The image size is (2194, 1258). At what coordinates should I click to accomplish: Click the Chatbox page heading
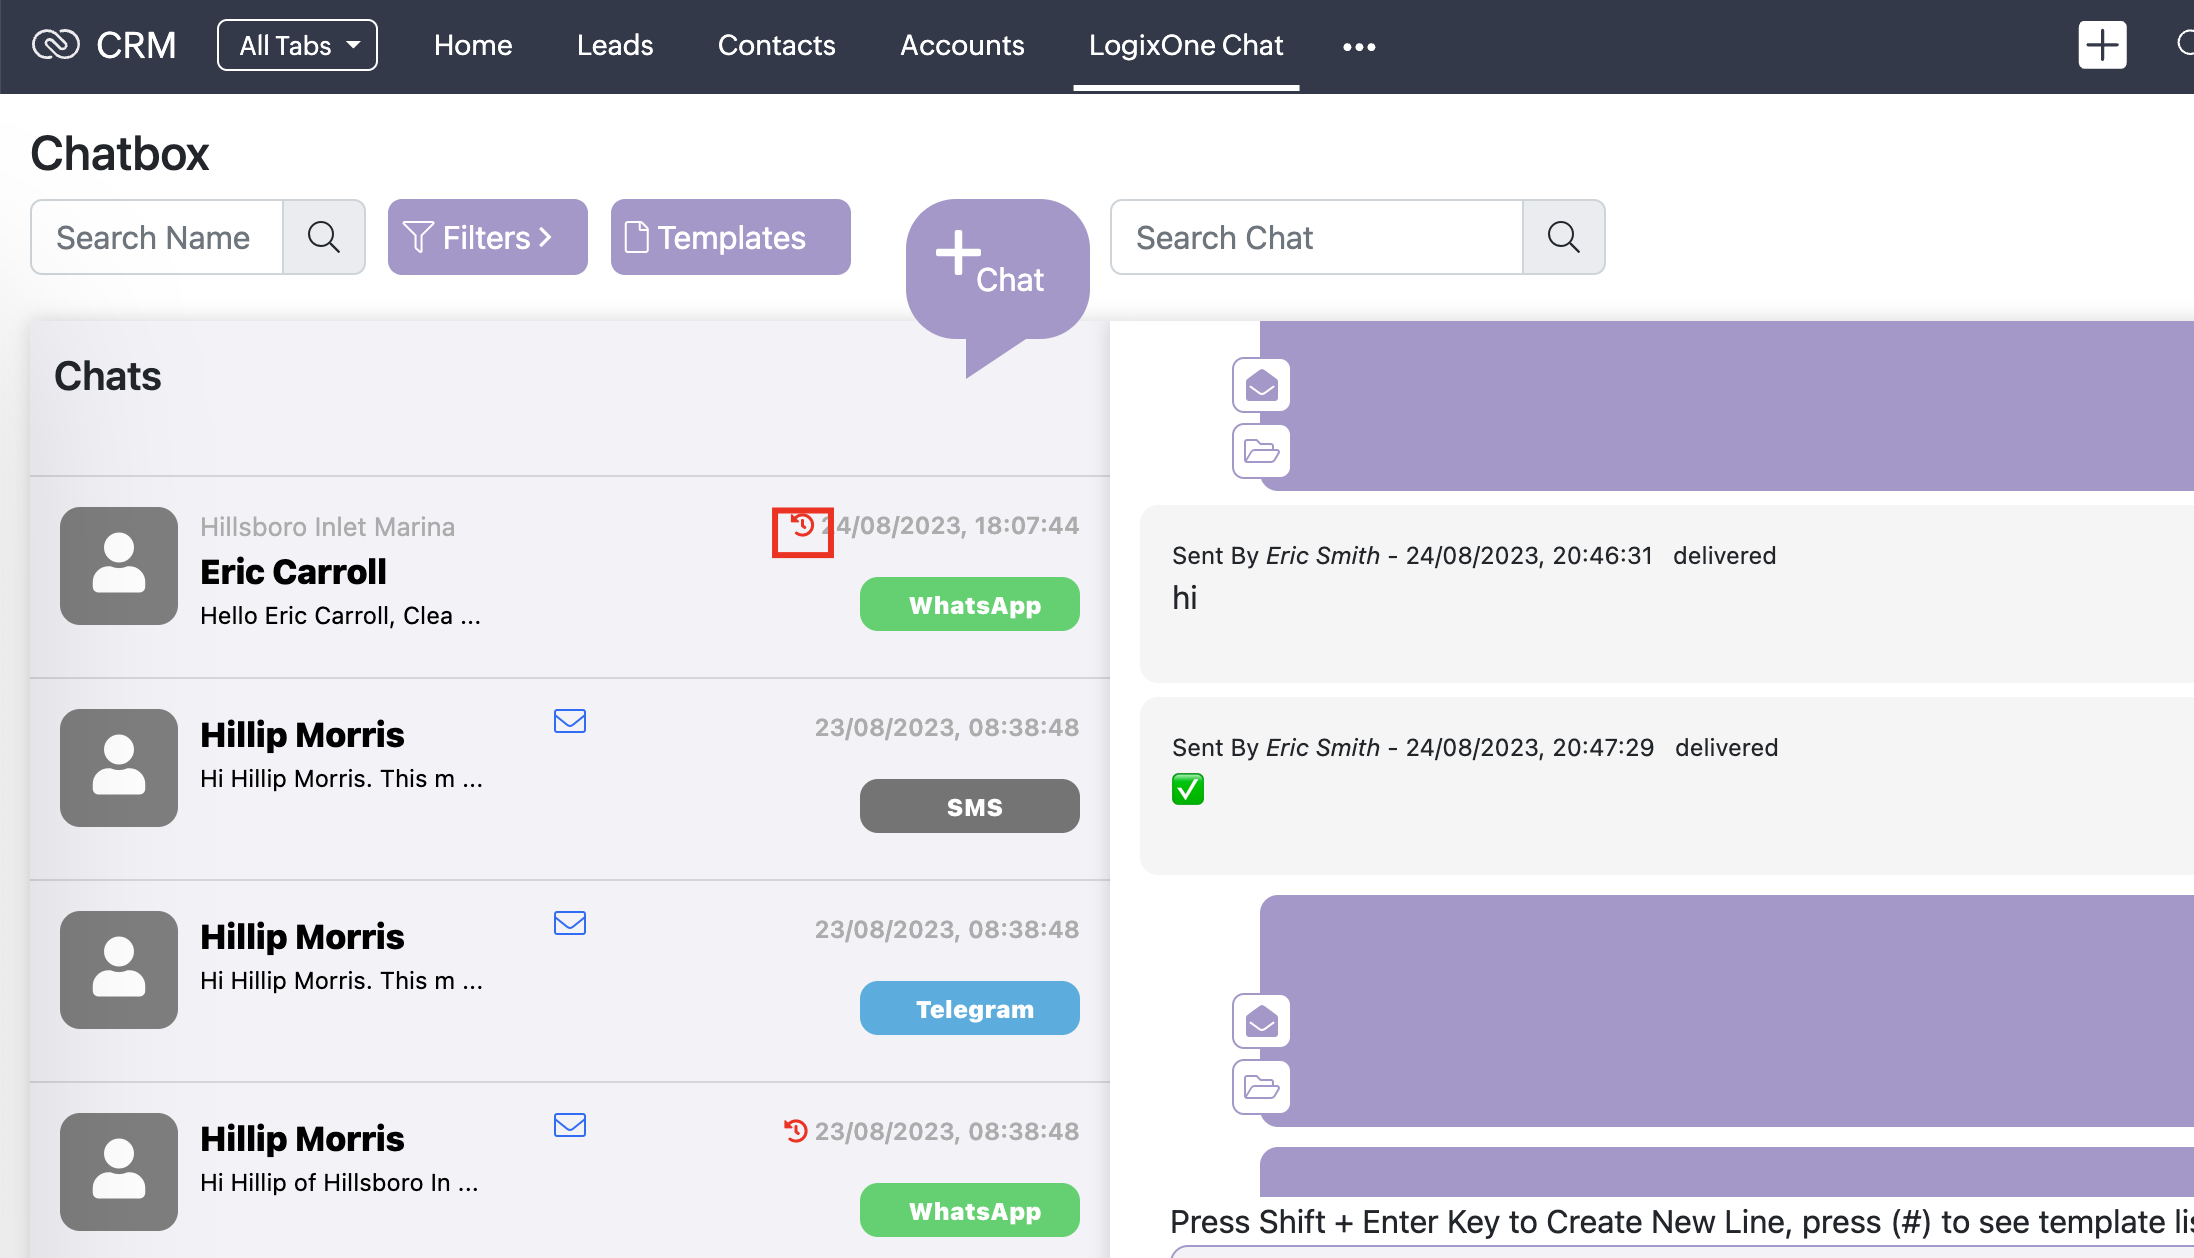click(x=120, y=153)
